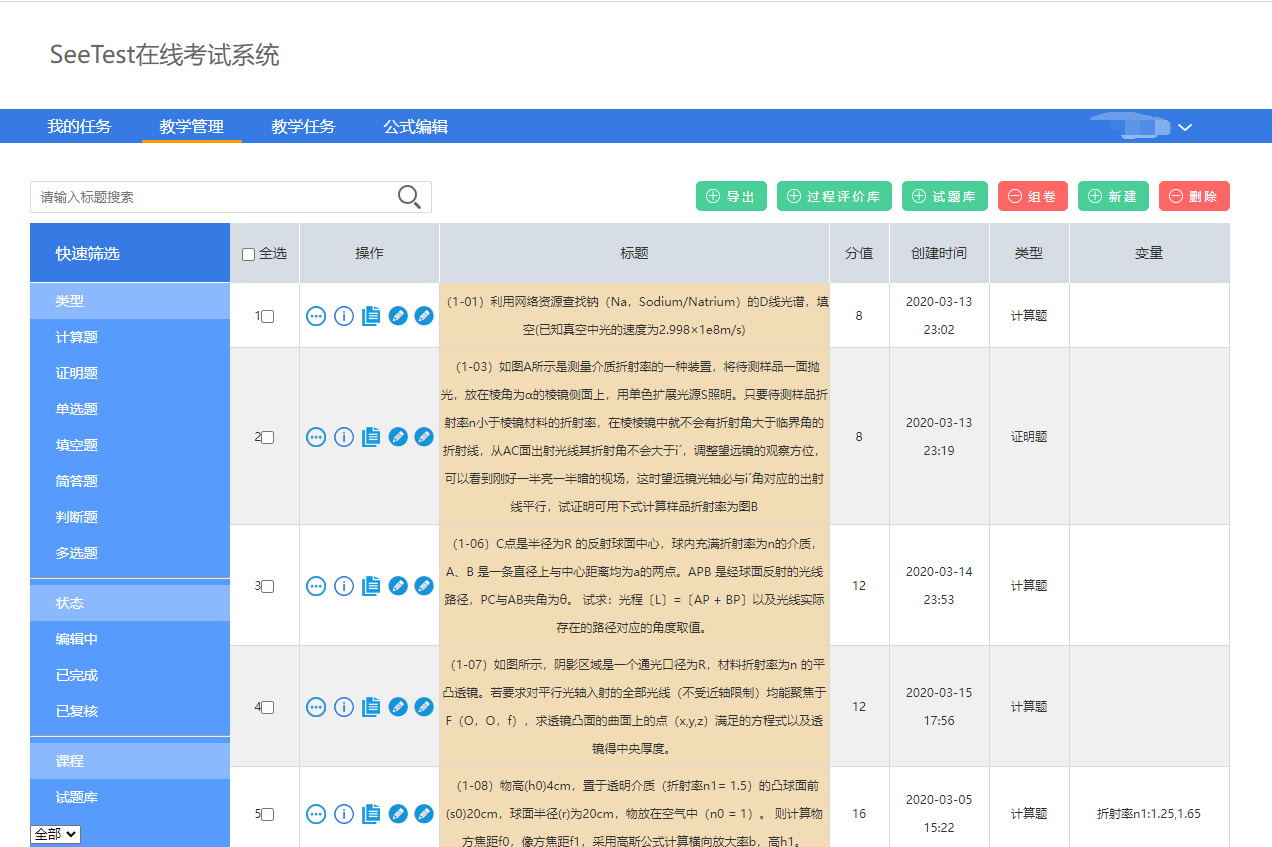This screenshot has width=1272, height=847.
Task: View info icon for question (1-03)
Action: (344, 437)
